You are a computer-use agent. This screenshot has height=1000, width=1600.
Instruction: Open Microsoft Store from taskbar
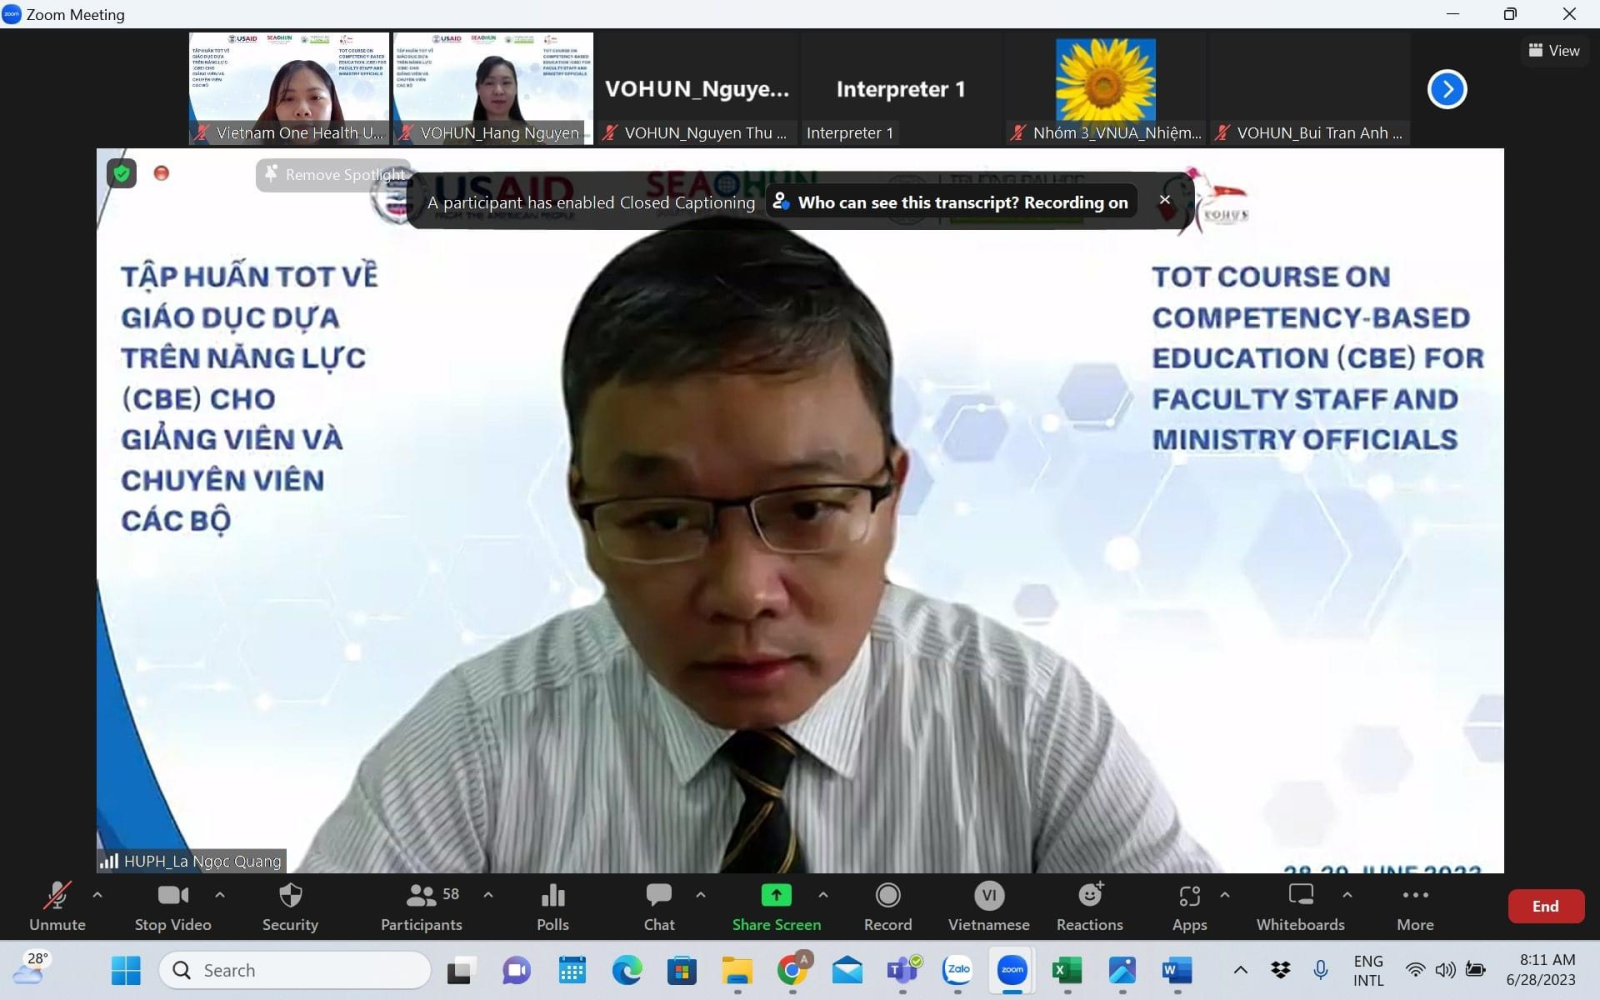[682, 970]
